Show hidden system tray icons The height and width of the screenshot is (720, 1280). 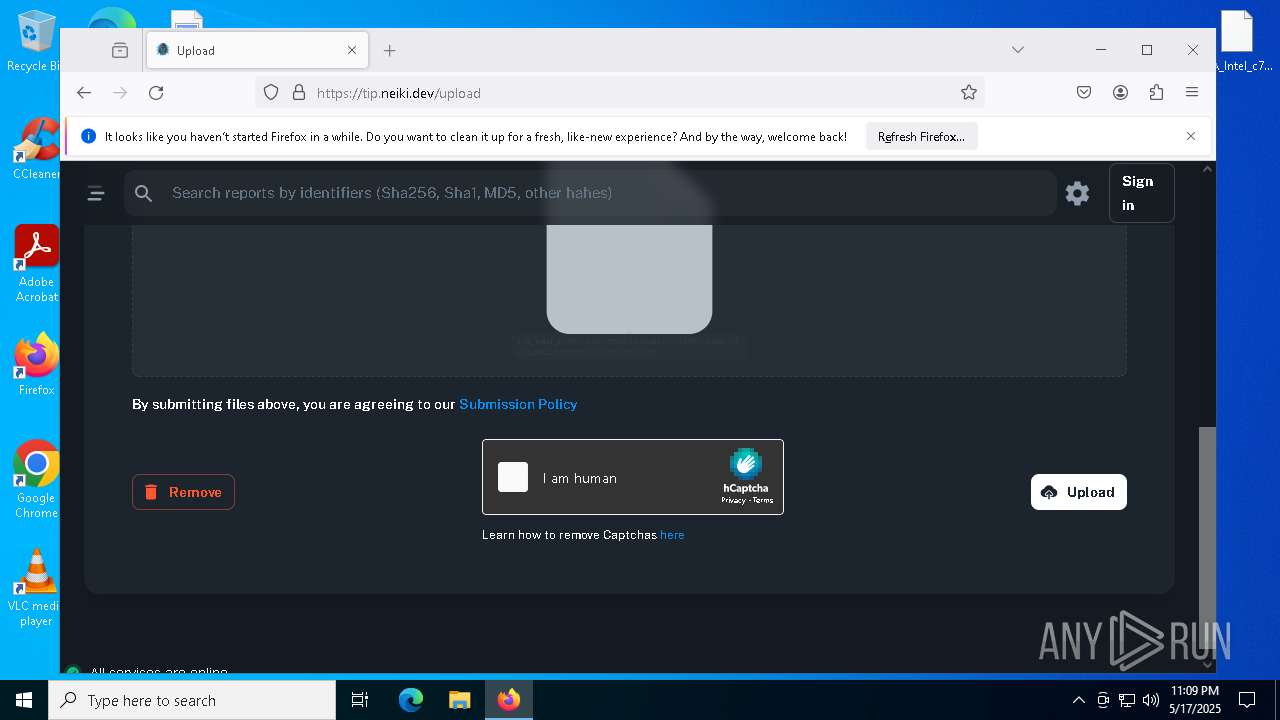coord(1078,700)
